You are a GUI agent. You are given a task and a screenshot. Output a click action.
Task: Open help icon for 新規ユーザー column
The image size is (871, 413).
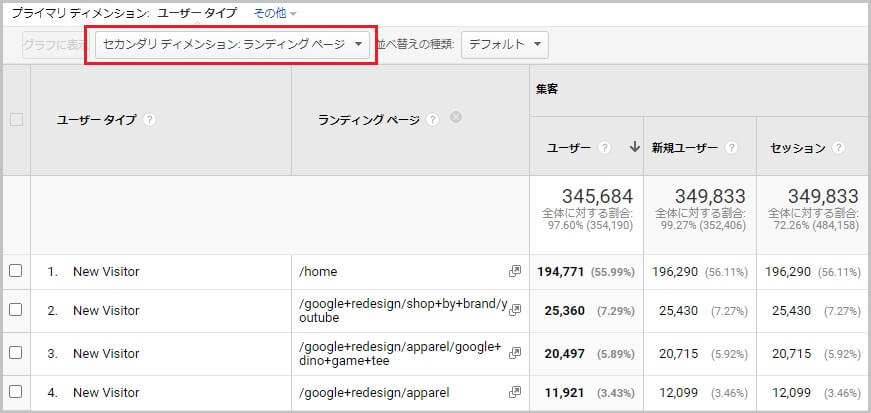pyautogui.click(x=732, y=148)
